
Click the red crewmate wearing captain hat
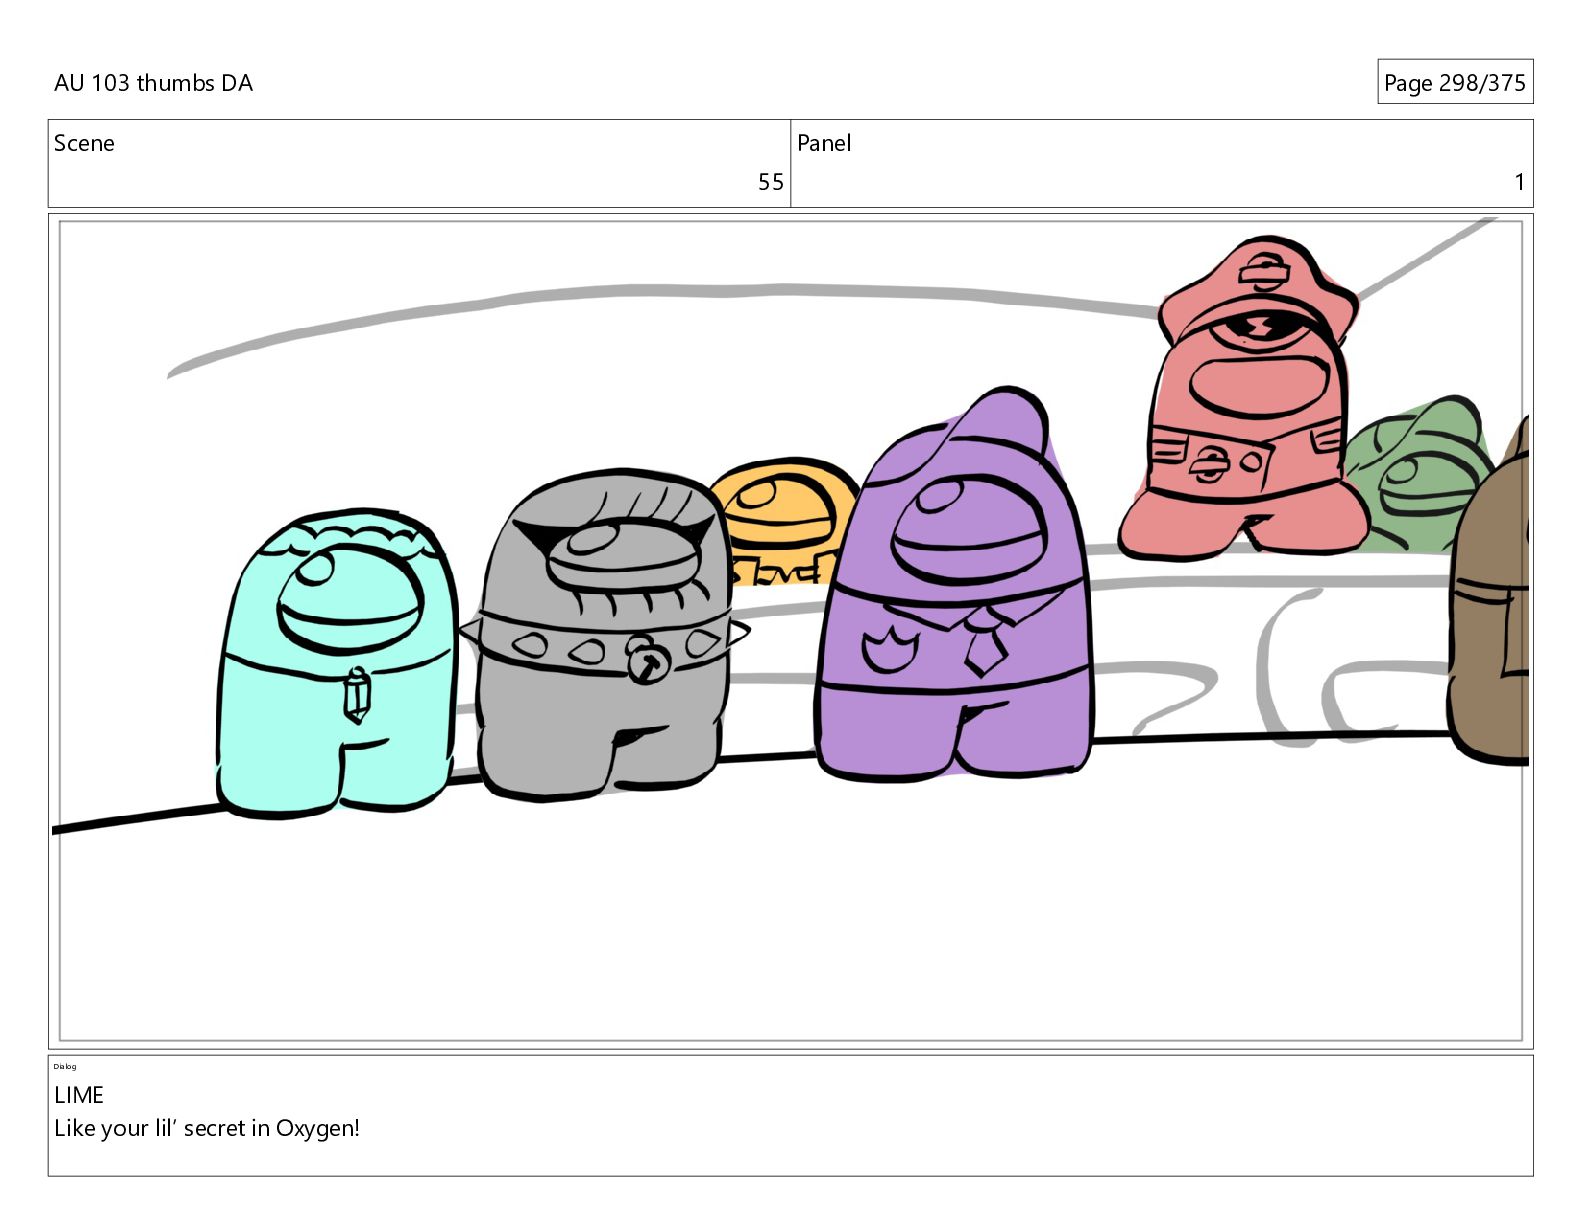[x=1246, y=400]
